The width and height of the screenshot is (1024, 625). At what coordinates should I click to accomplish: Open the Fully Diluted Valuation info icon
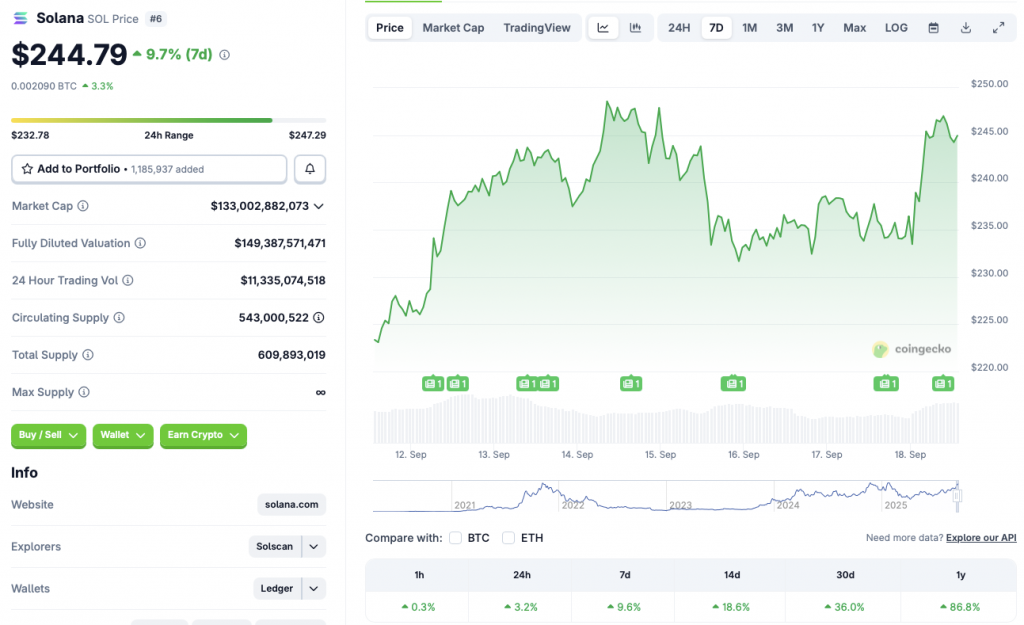point(140,243)
